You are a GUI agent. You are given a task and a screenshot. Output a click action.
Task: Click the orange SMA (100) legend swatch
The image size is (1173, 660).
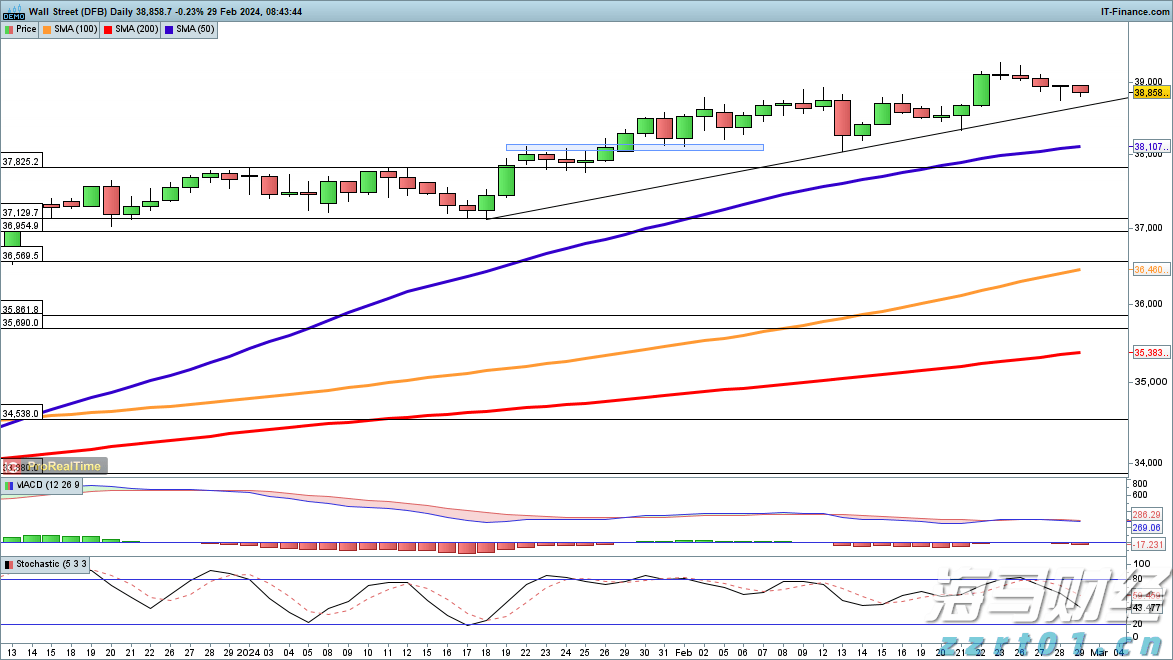pos(47,29)
